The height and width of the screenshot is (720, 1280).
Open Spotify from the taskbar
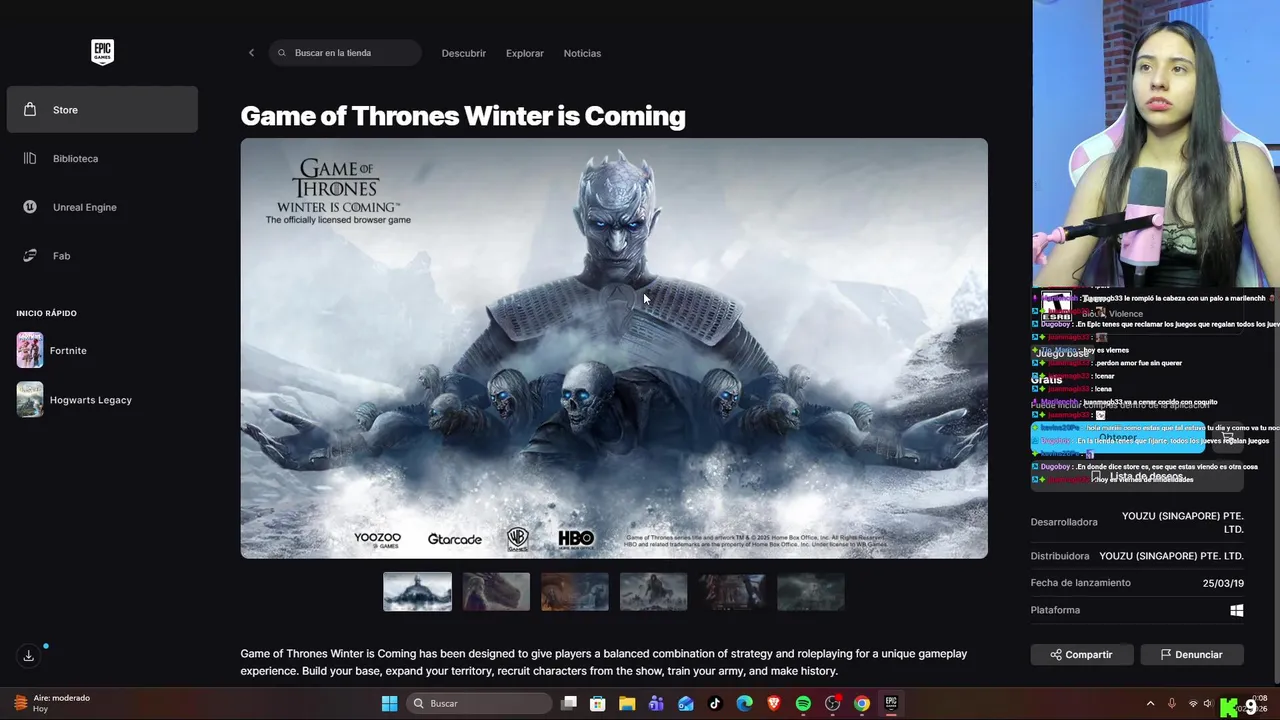[x=803, y=704]
